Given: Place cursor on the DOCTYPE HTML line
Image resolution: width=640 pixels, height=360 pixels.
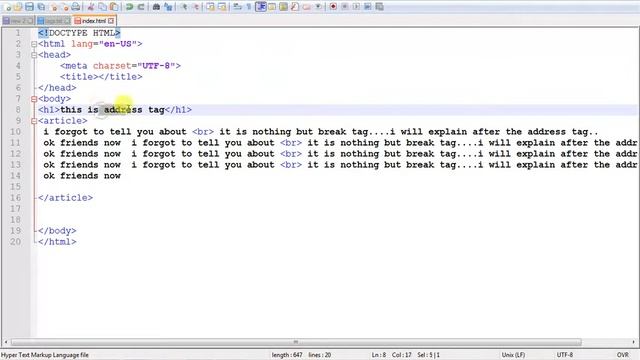Looking at the screenshot, I should (x=79, y=33).
